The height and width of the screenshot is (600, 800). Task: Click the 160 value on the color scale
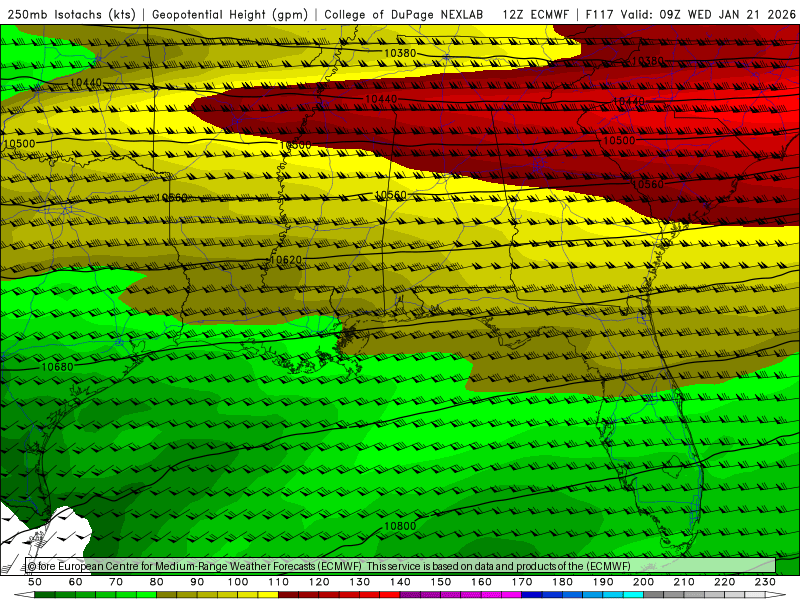(481, 582)
